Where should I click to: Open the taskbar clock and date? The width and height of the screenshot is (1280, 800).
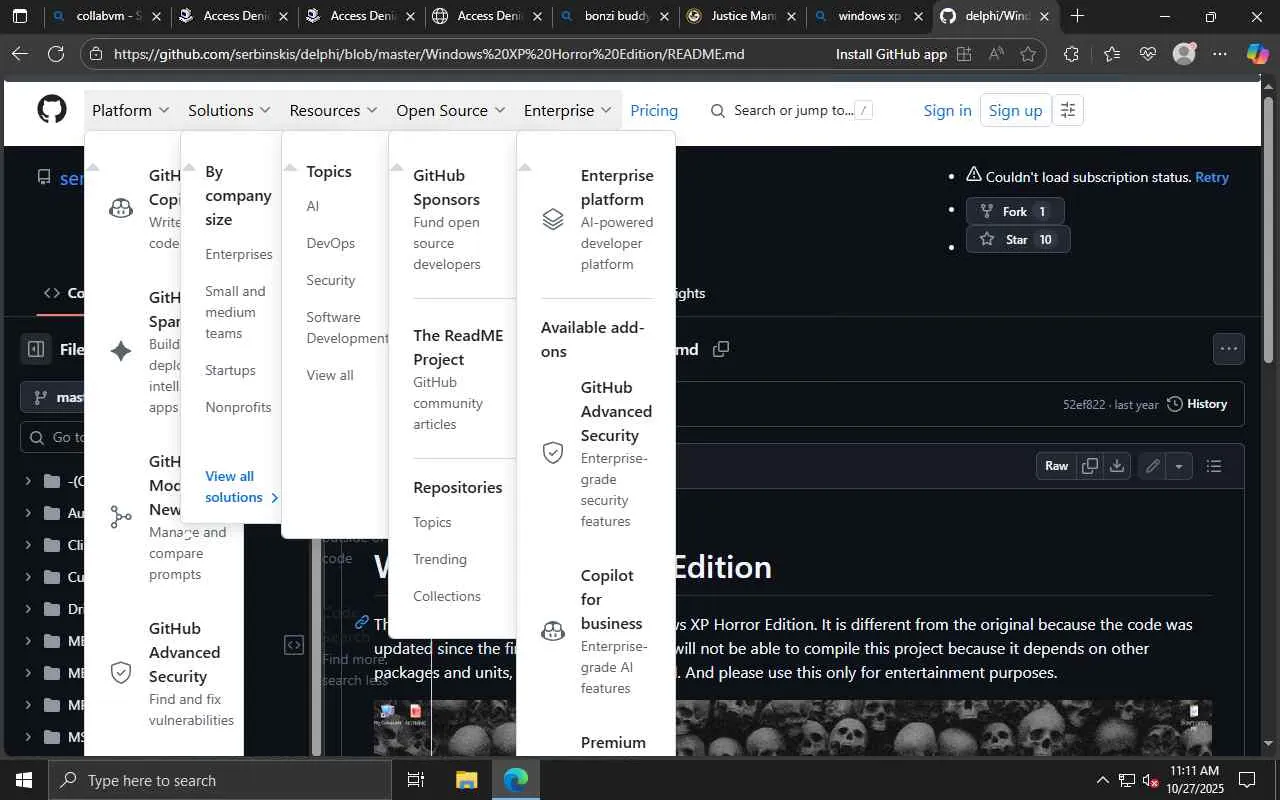pyautogui.click(x=1194, y=780)
